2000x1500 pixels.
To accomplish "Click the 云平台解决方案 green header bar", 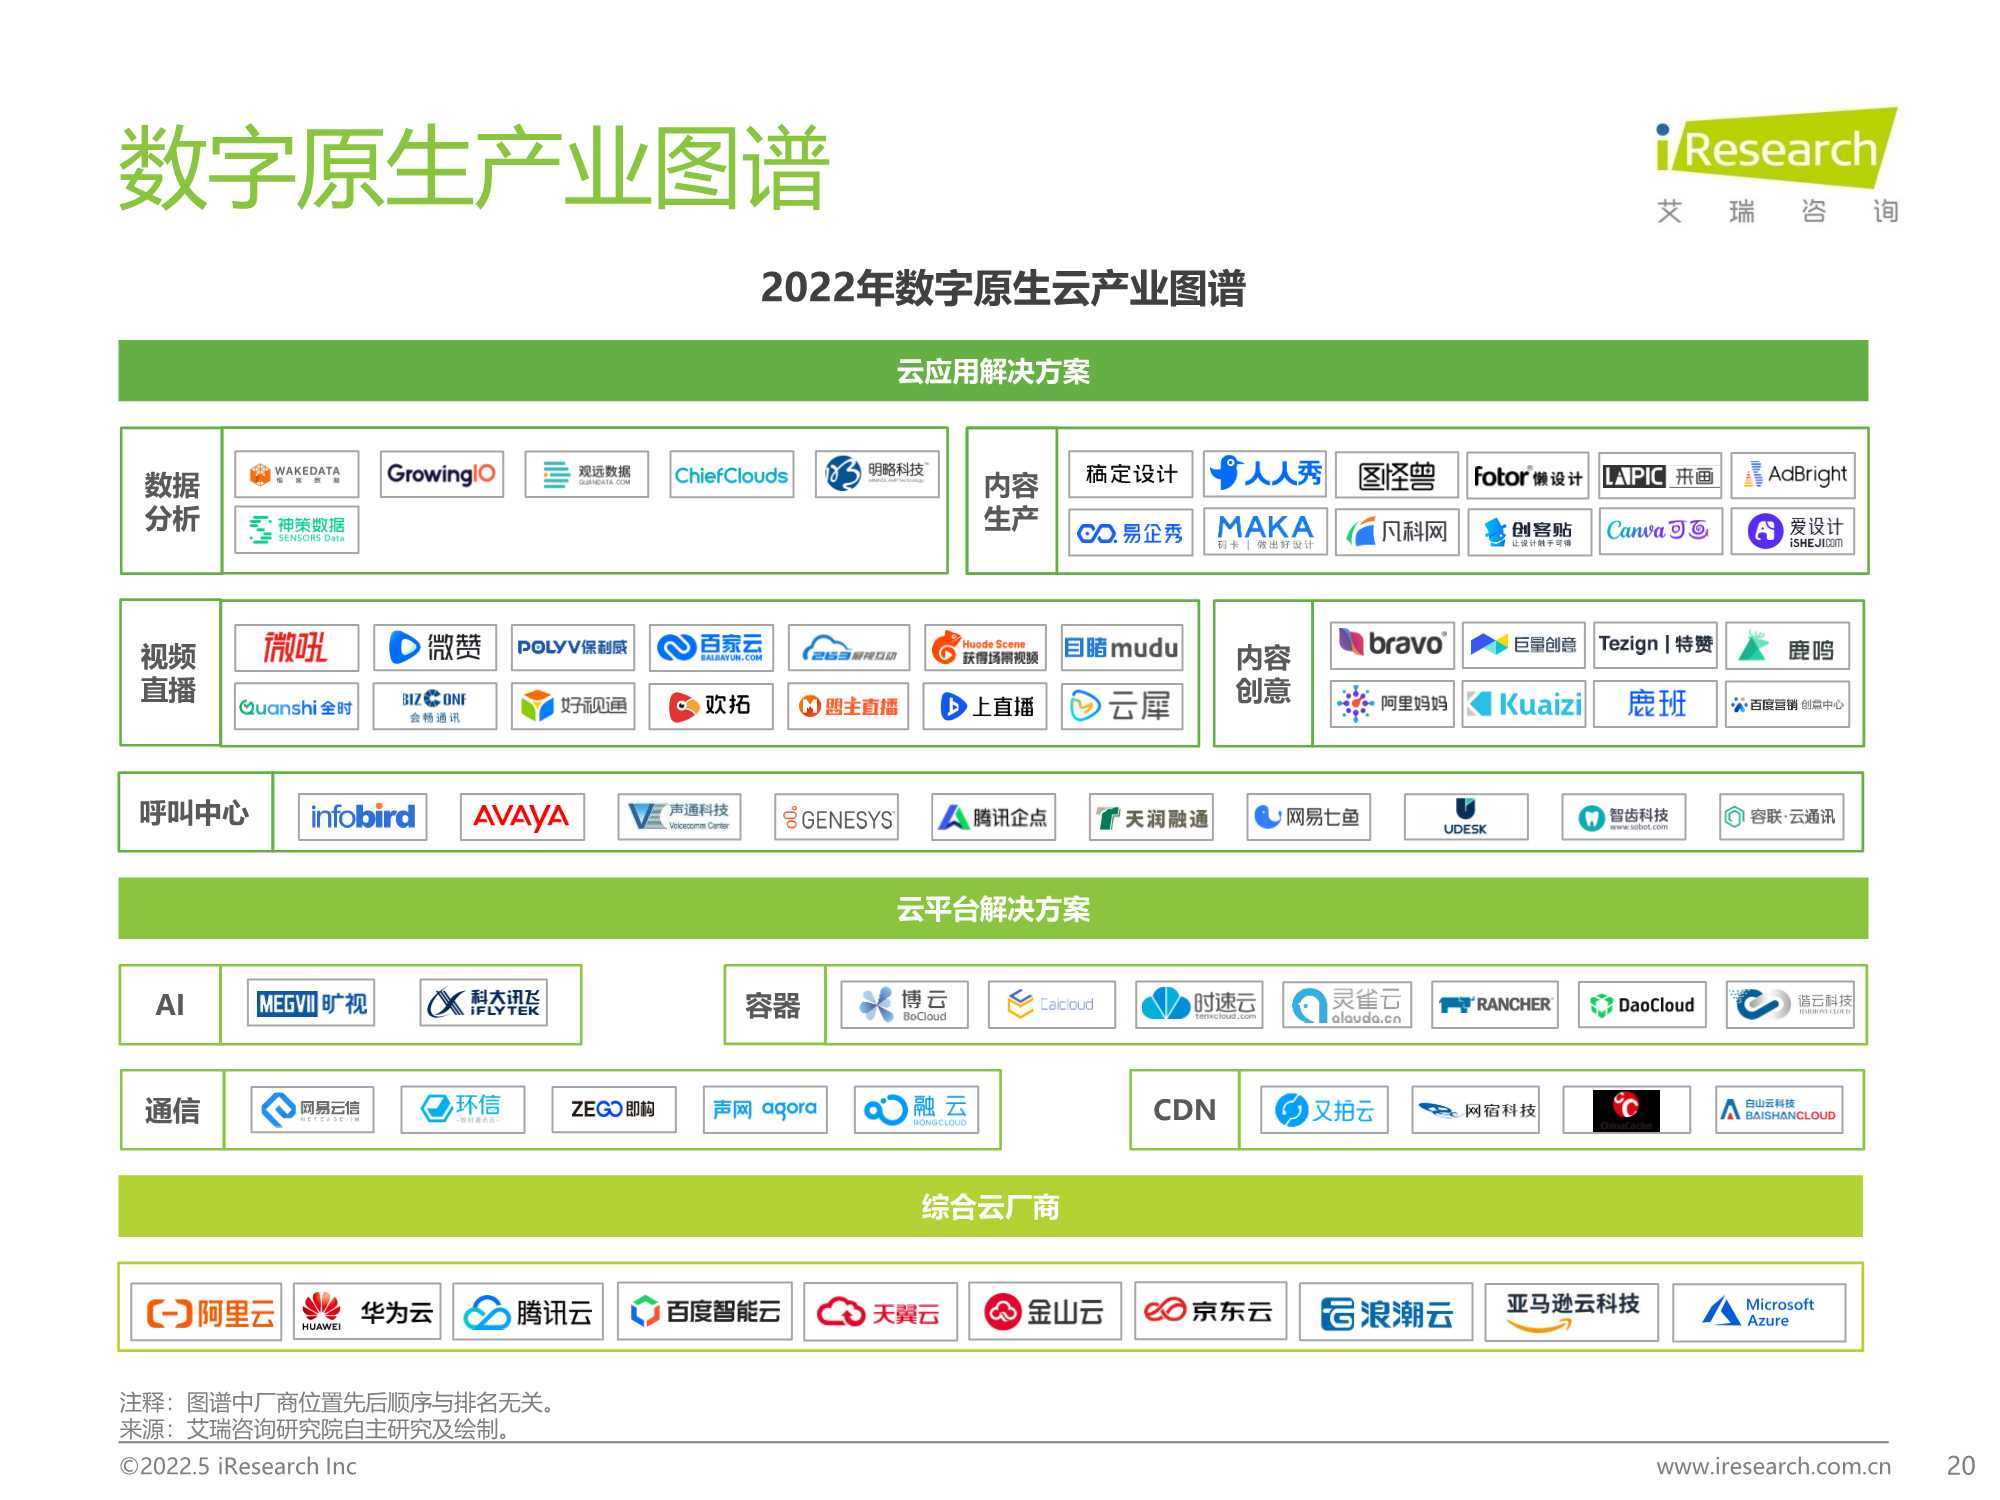I will (x=993, y=909).
